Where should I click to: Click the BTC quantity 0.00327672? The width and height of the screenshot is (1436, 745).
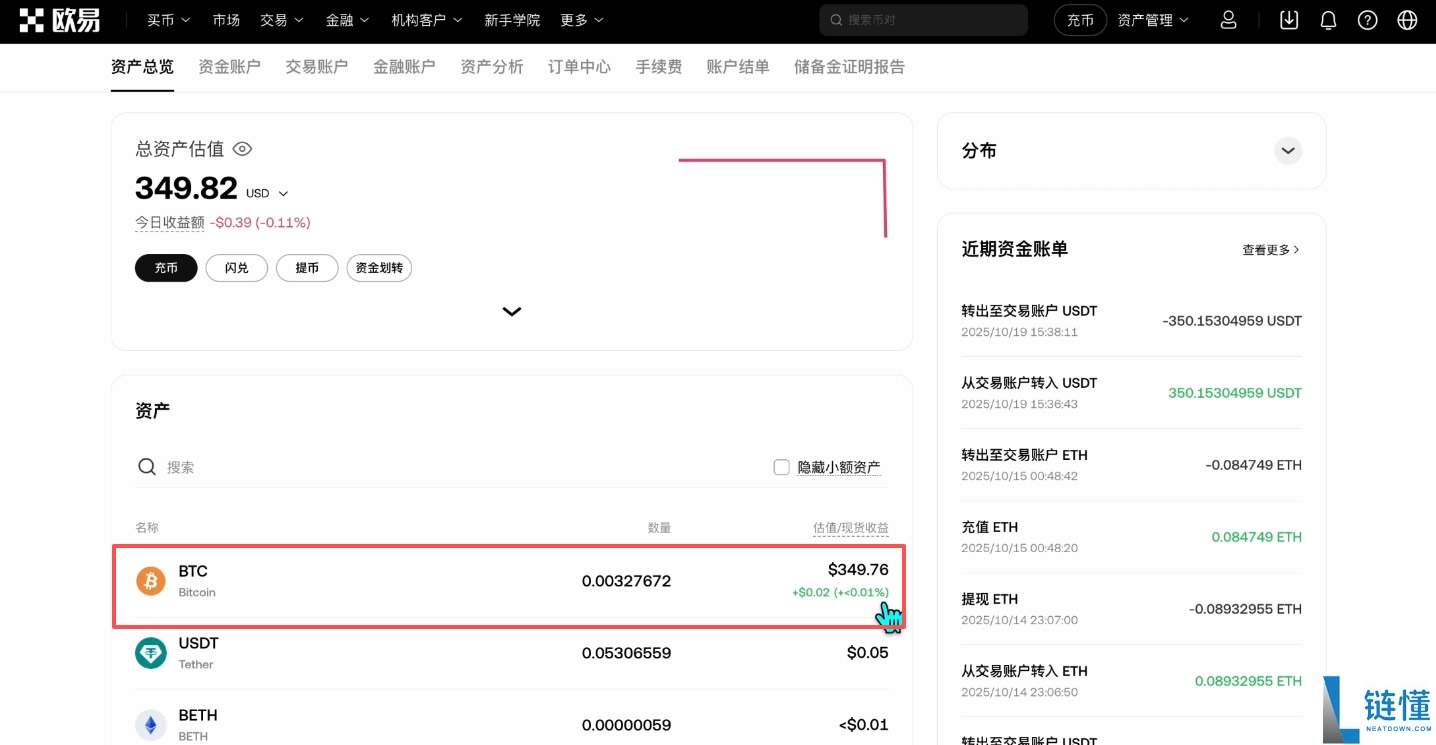[x=626, y=581]
